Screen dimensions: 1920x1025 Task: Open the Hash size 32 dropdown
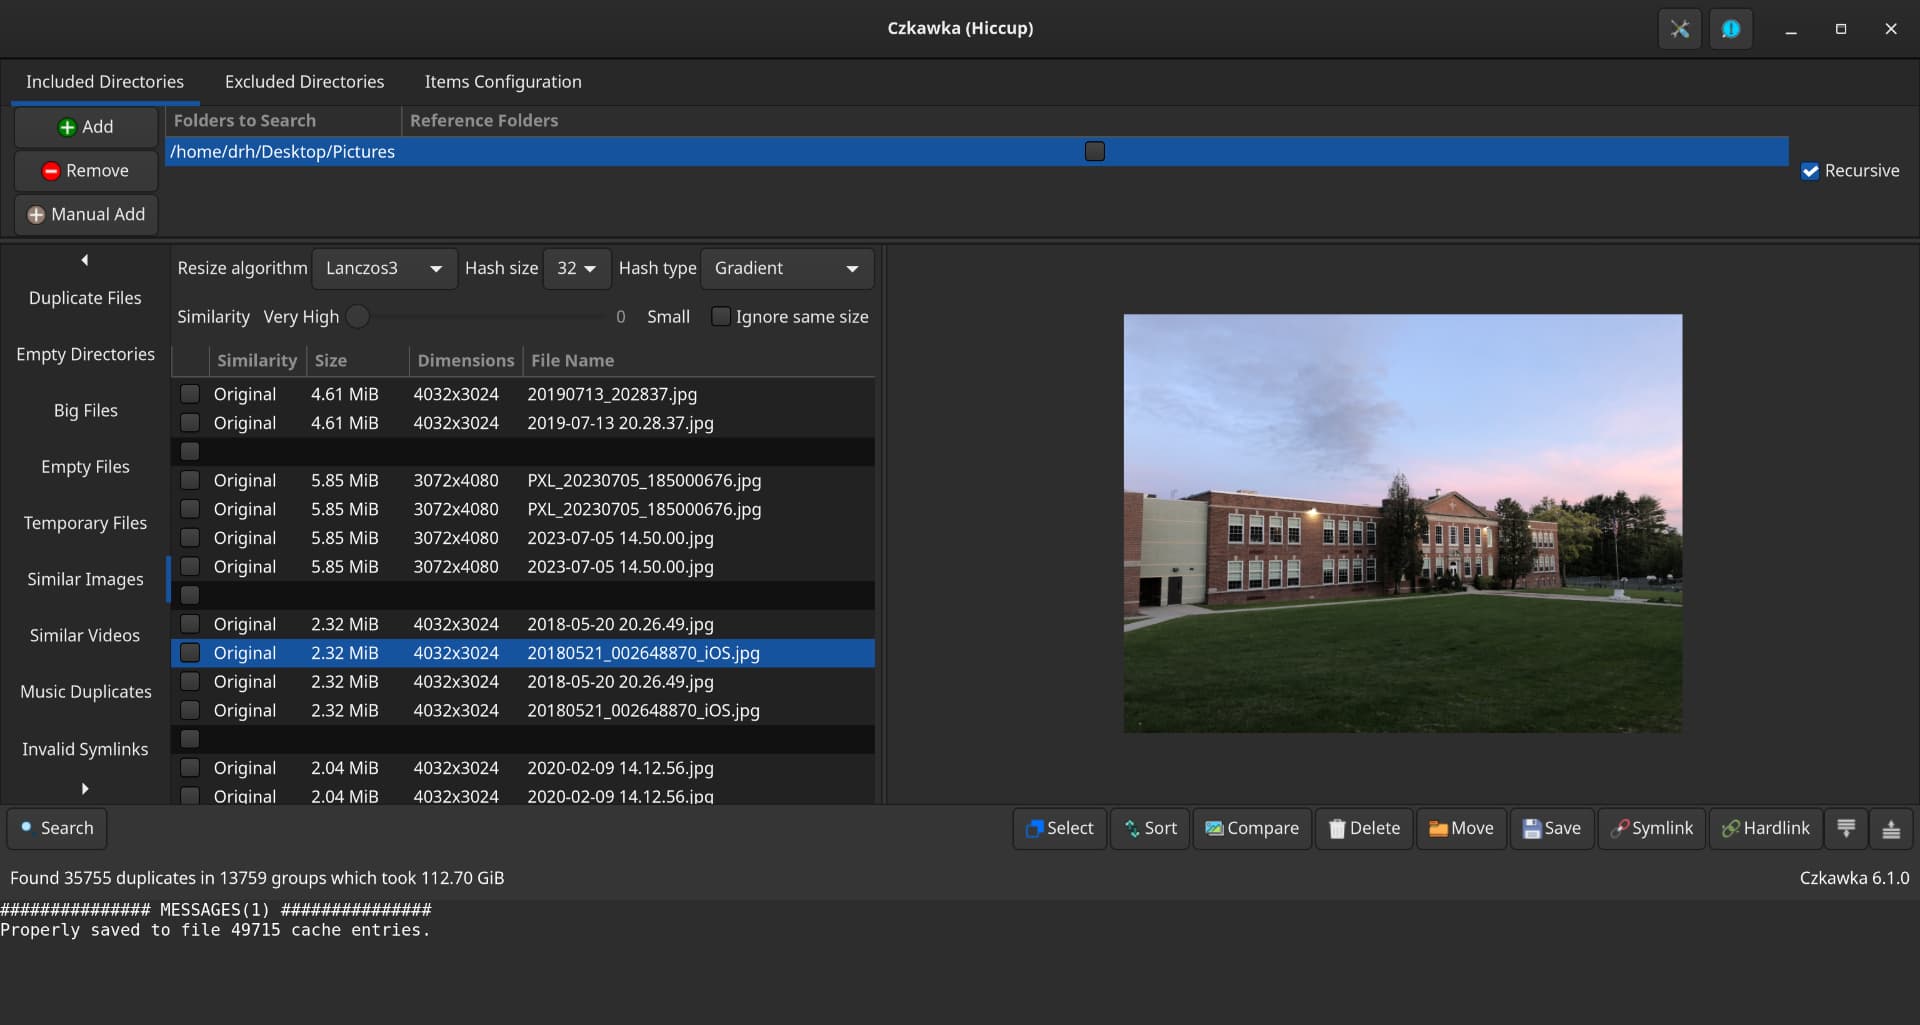click(x=577, y=268)
